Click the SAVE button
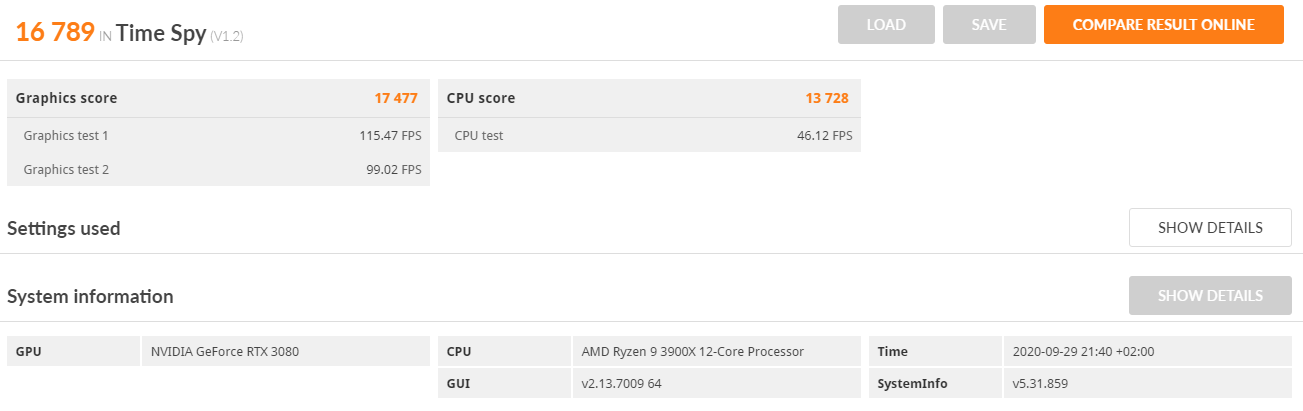 click(989, 25)
